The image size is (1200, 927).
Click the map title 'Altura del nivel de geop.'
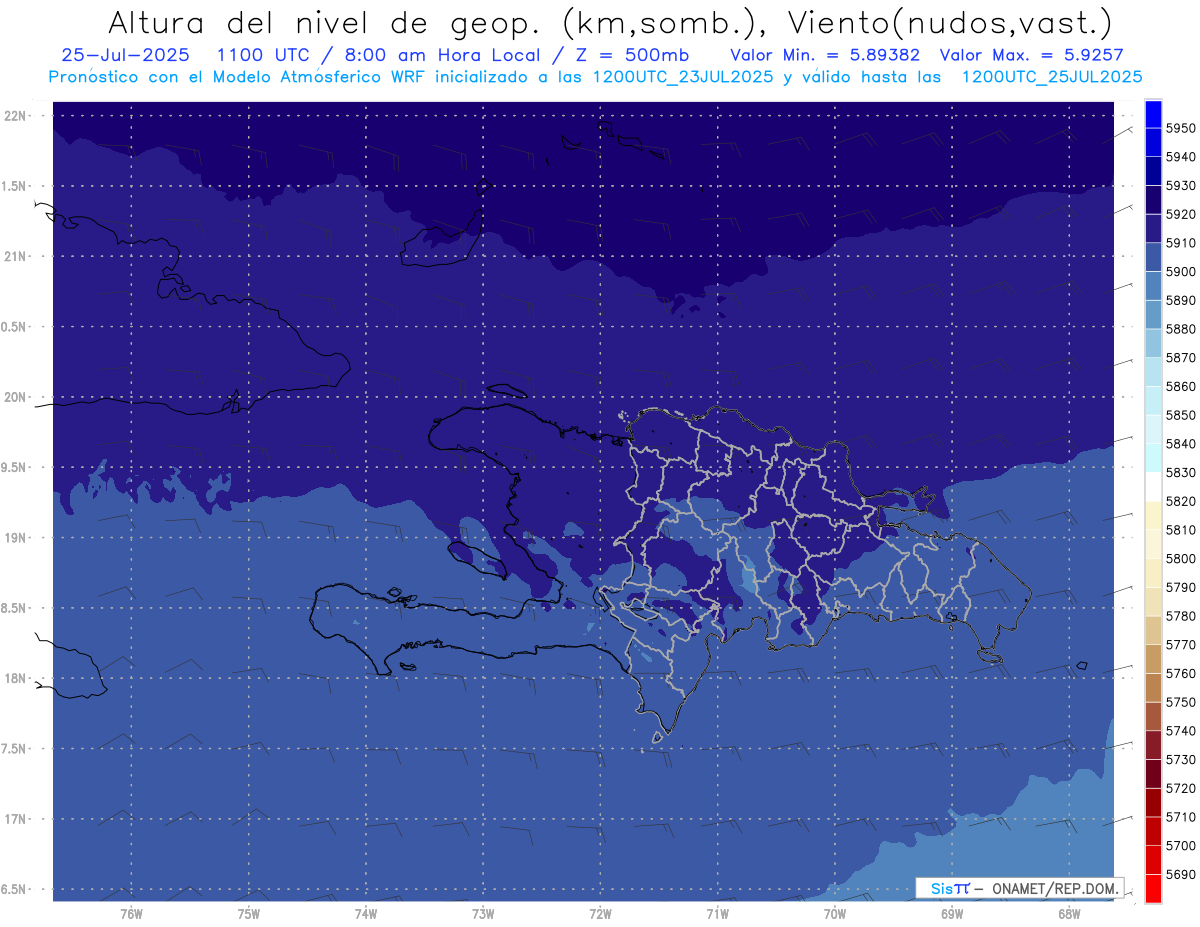[x=324, y=23]
